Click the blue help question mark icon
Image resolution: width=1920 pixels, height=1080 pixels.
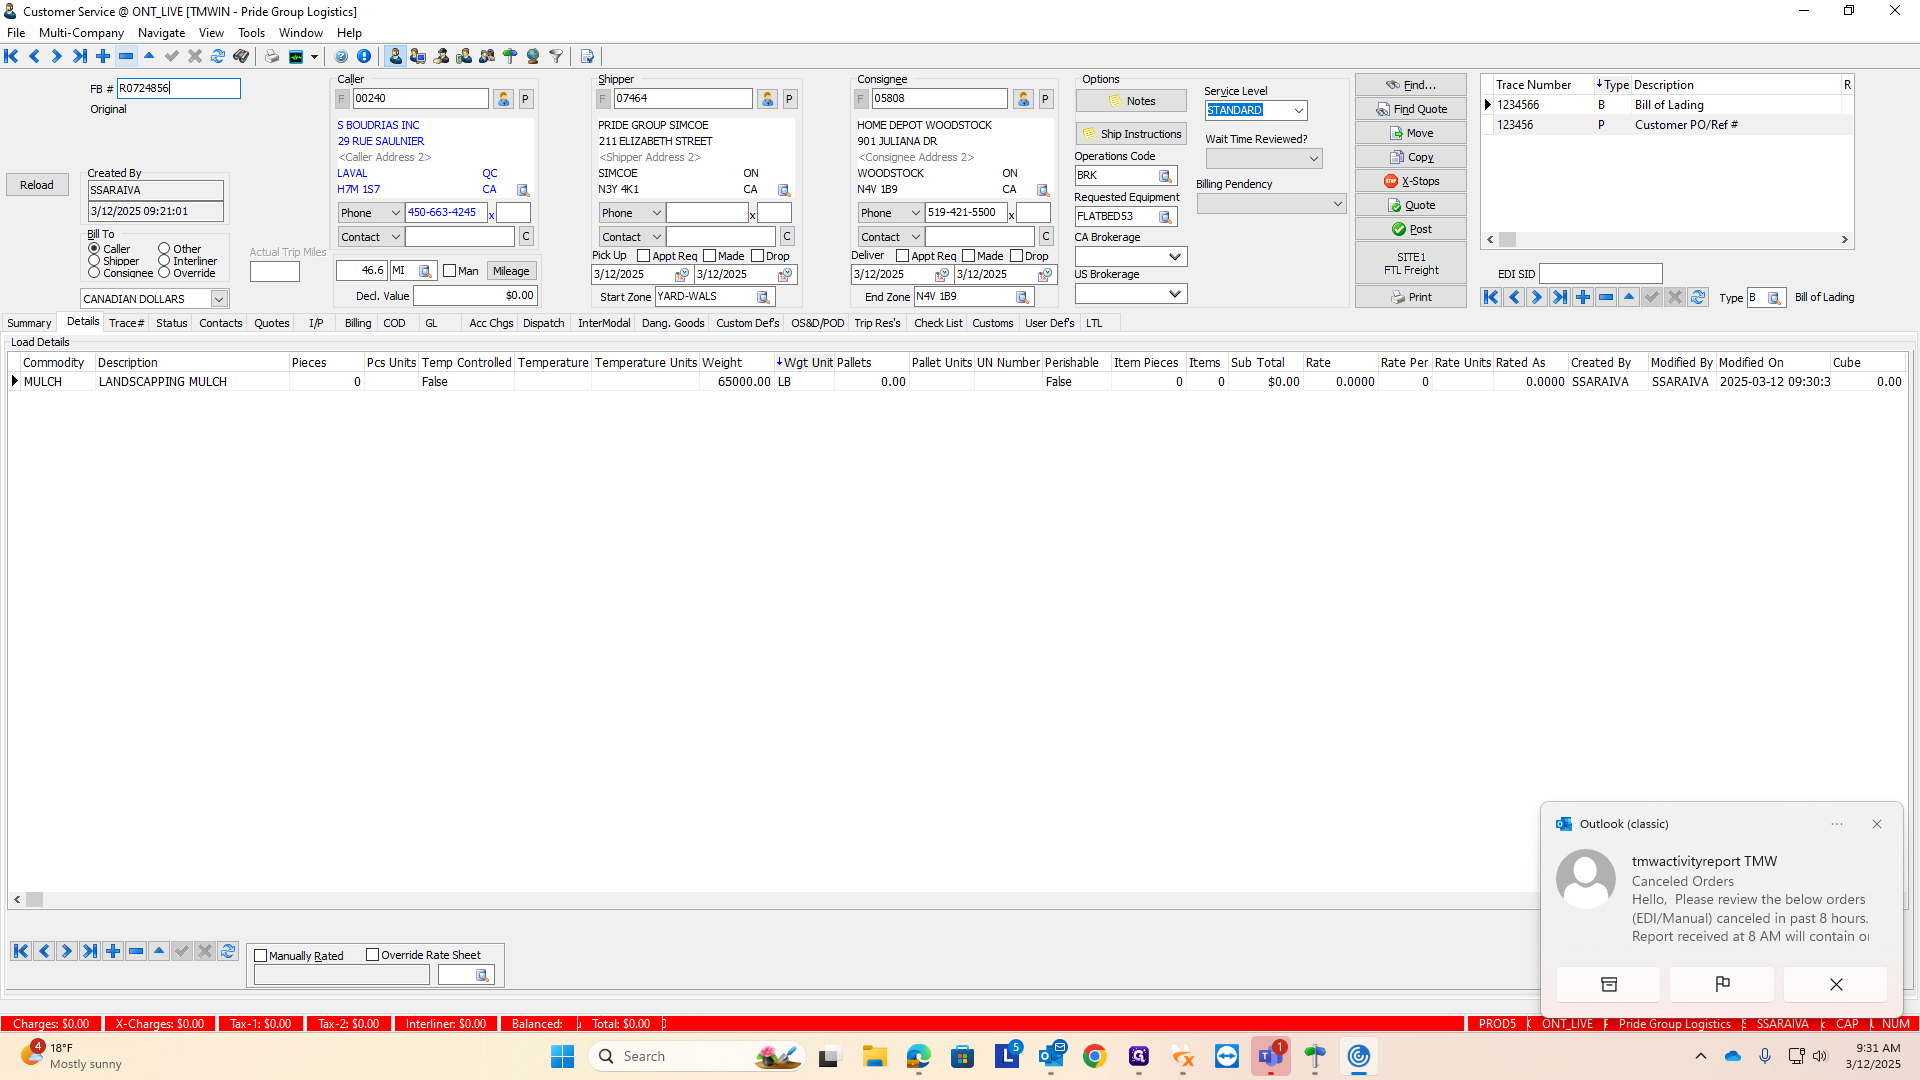[x=341, y=56]
